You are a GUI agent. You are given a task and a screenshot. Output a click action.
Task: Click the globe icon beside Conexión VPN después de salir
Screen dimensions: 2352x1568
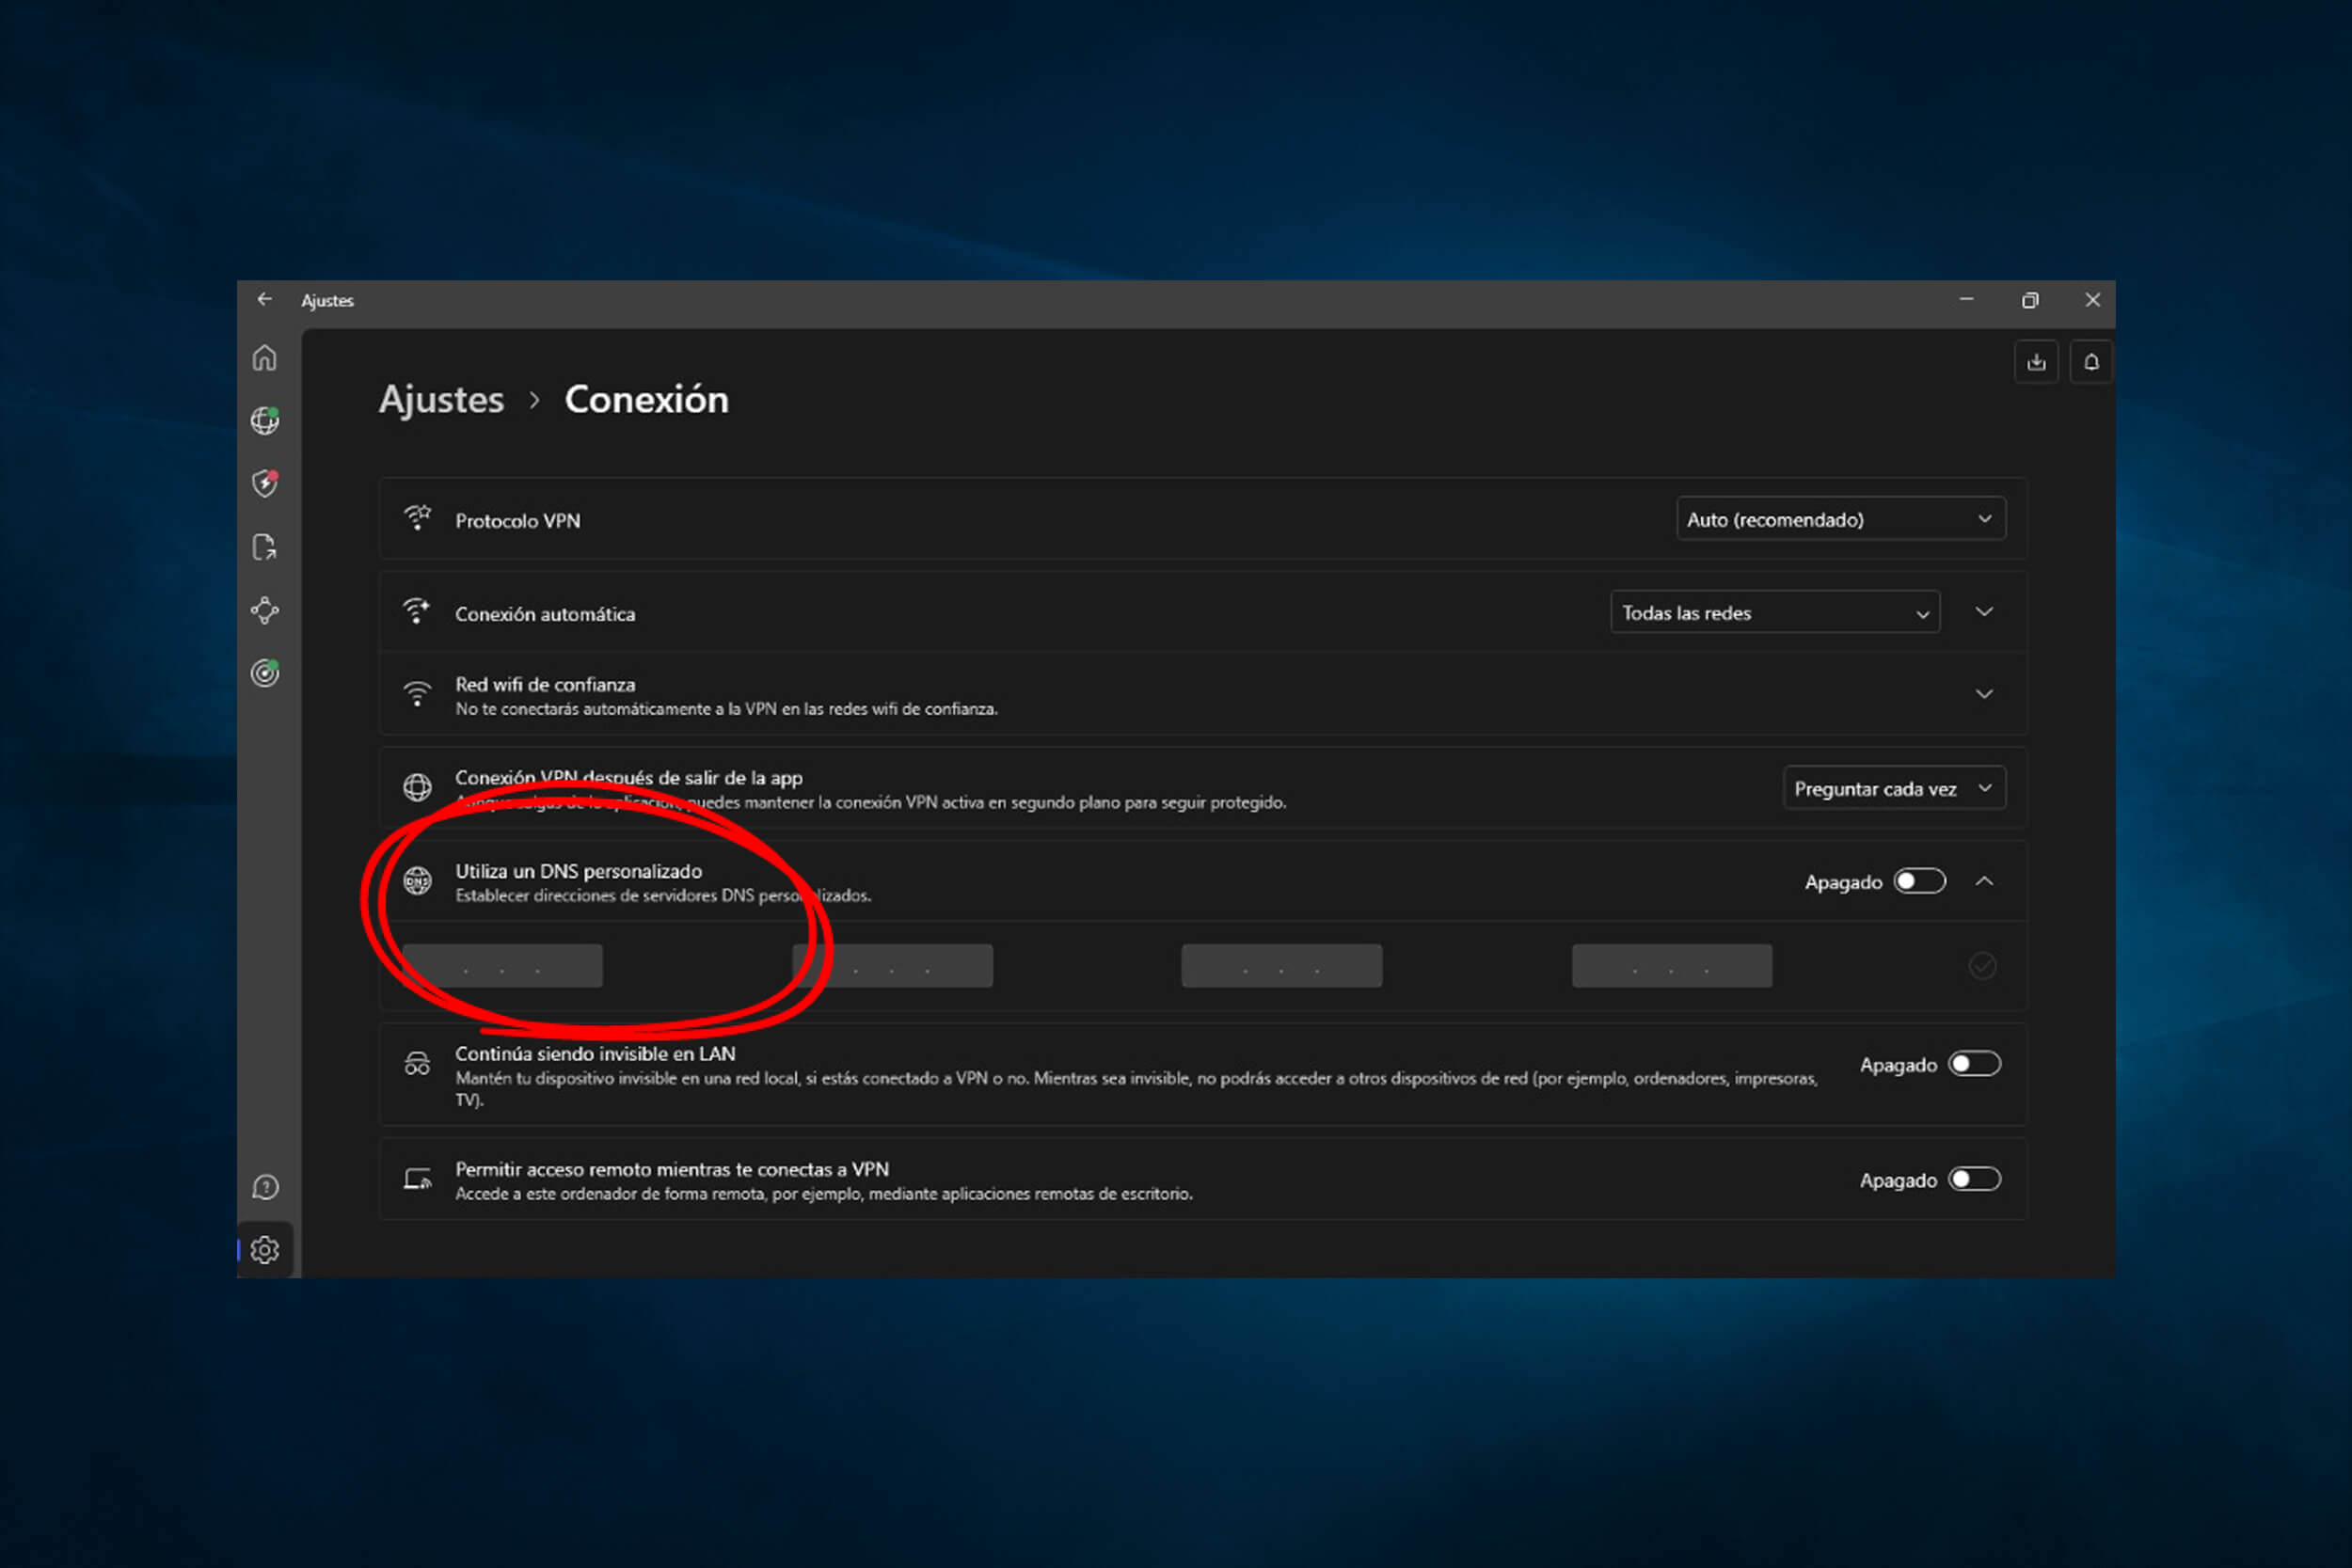pyautogui.click(x=417, y=787)
